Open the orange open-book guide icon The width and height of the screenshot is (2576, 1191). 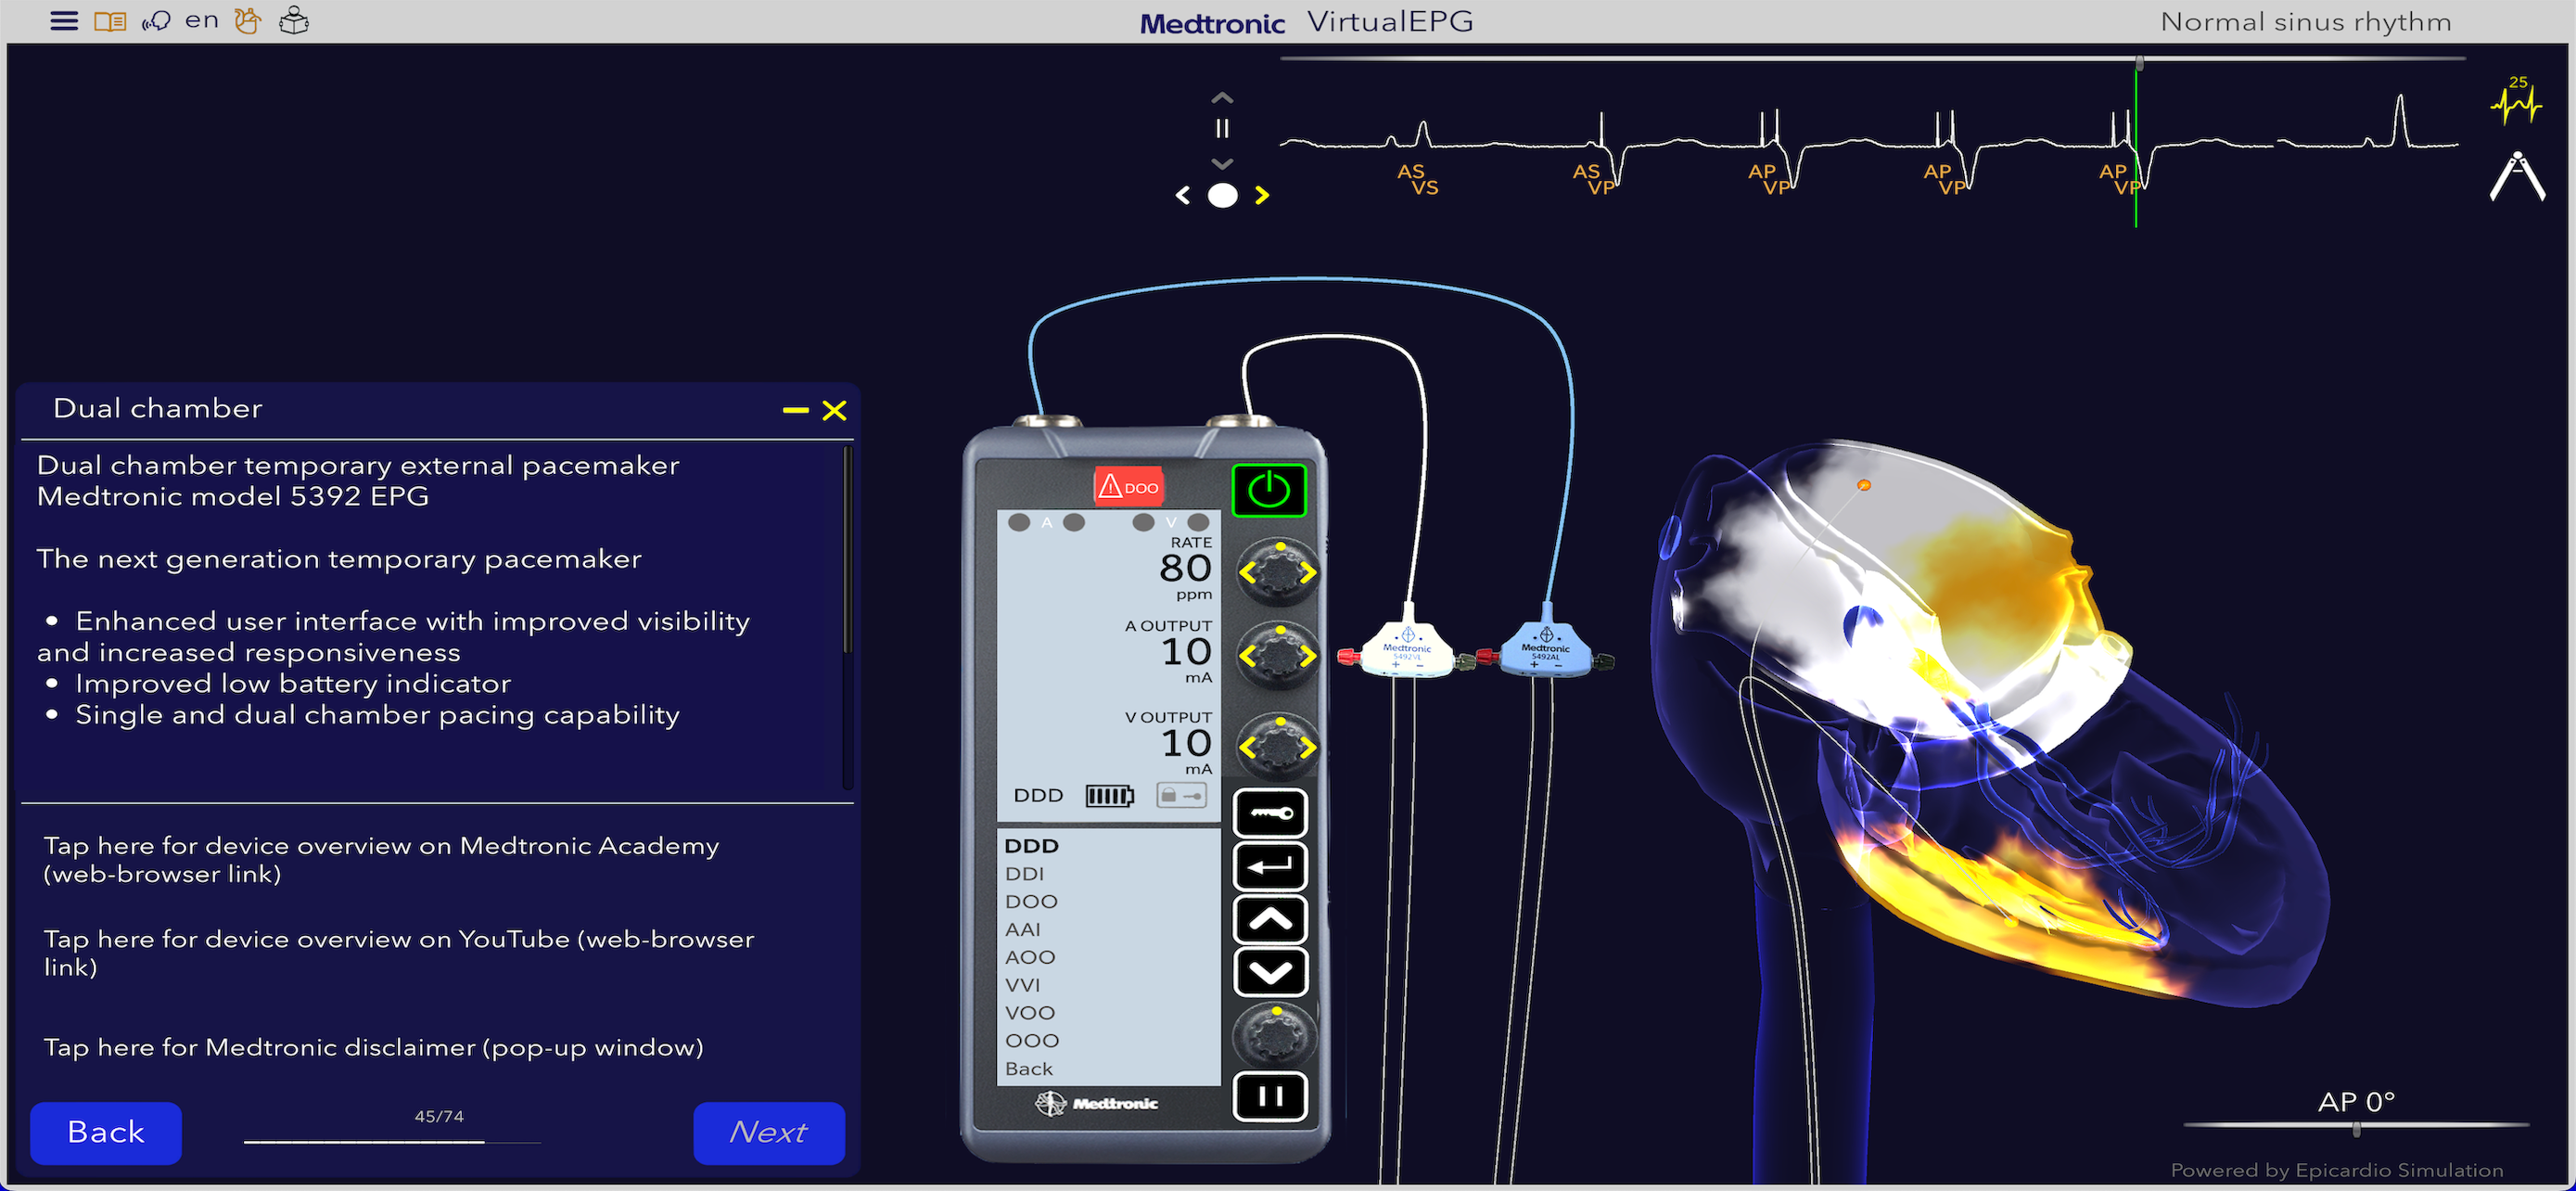110,21
